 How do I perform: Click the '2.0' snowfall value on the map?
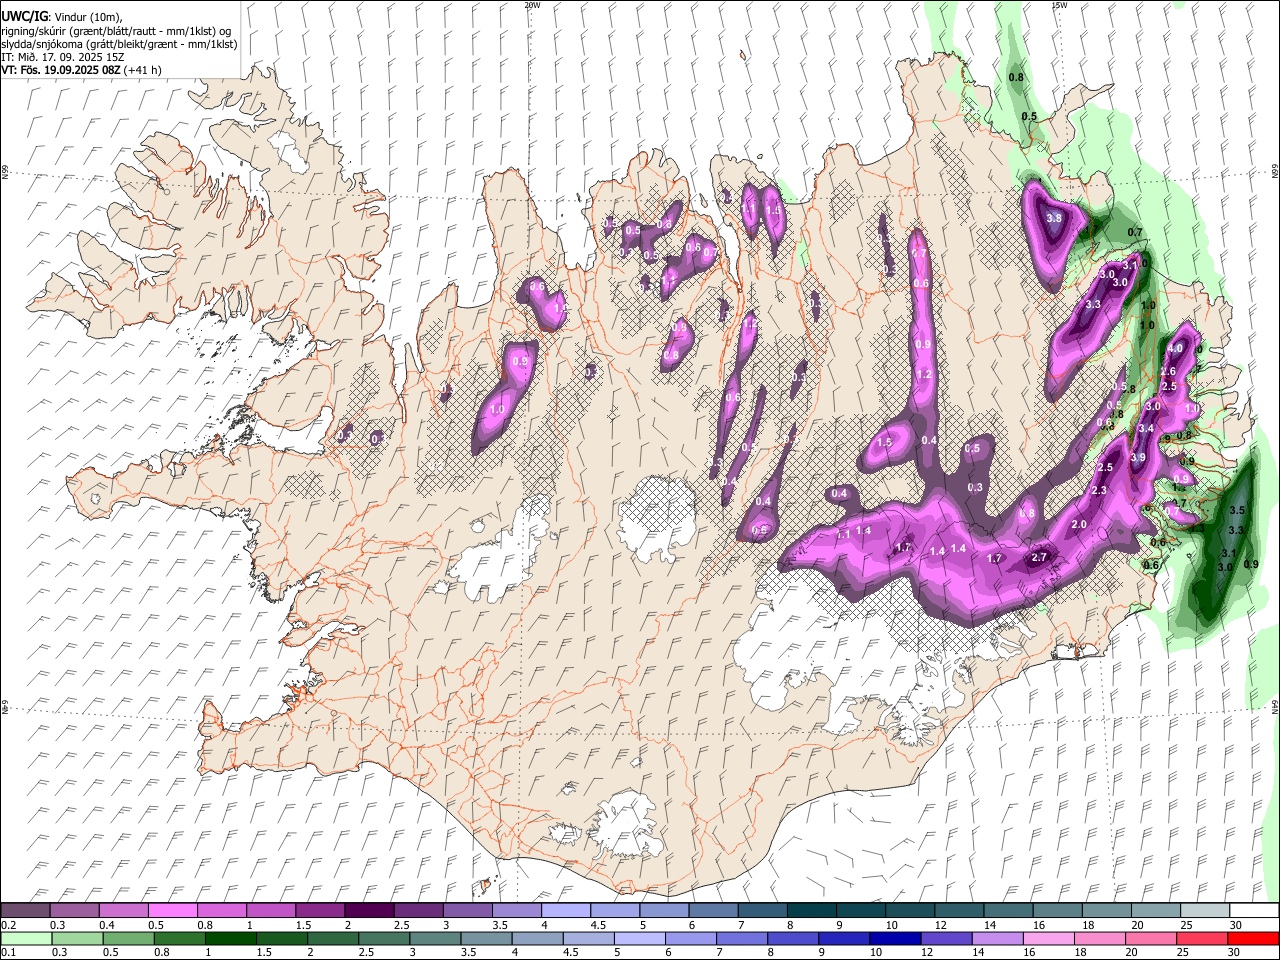pyautogui.click(x=1079, y=525)
